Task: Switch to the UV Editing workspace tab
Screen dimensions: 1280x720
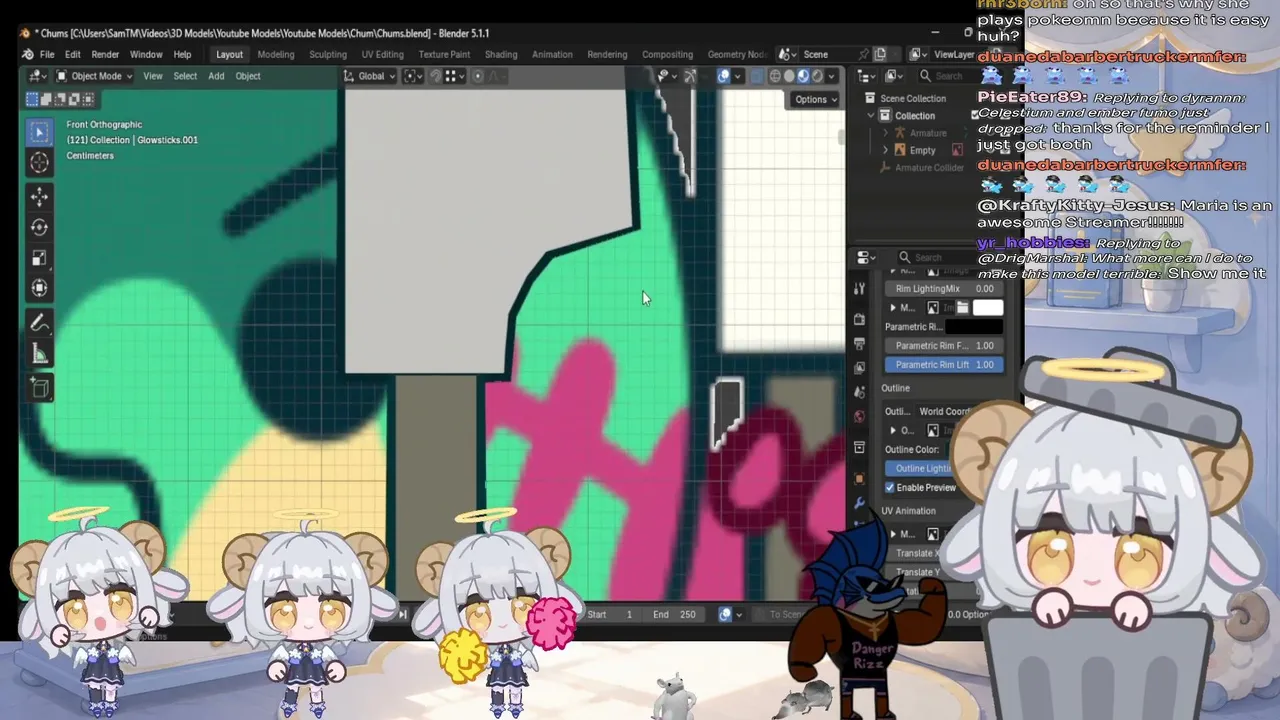Action: [382, 54]
